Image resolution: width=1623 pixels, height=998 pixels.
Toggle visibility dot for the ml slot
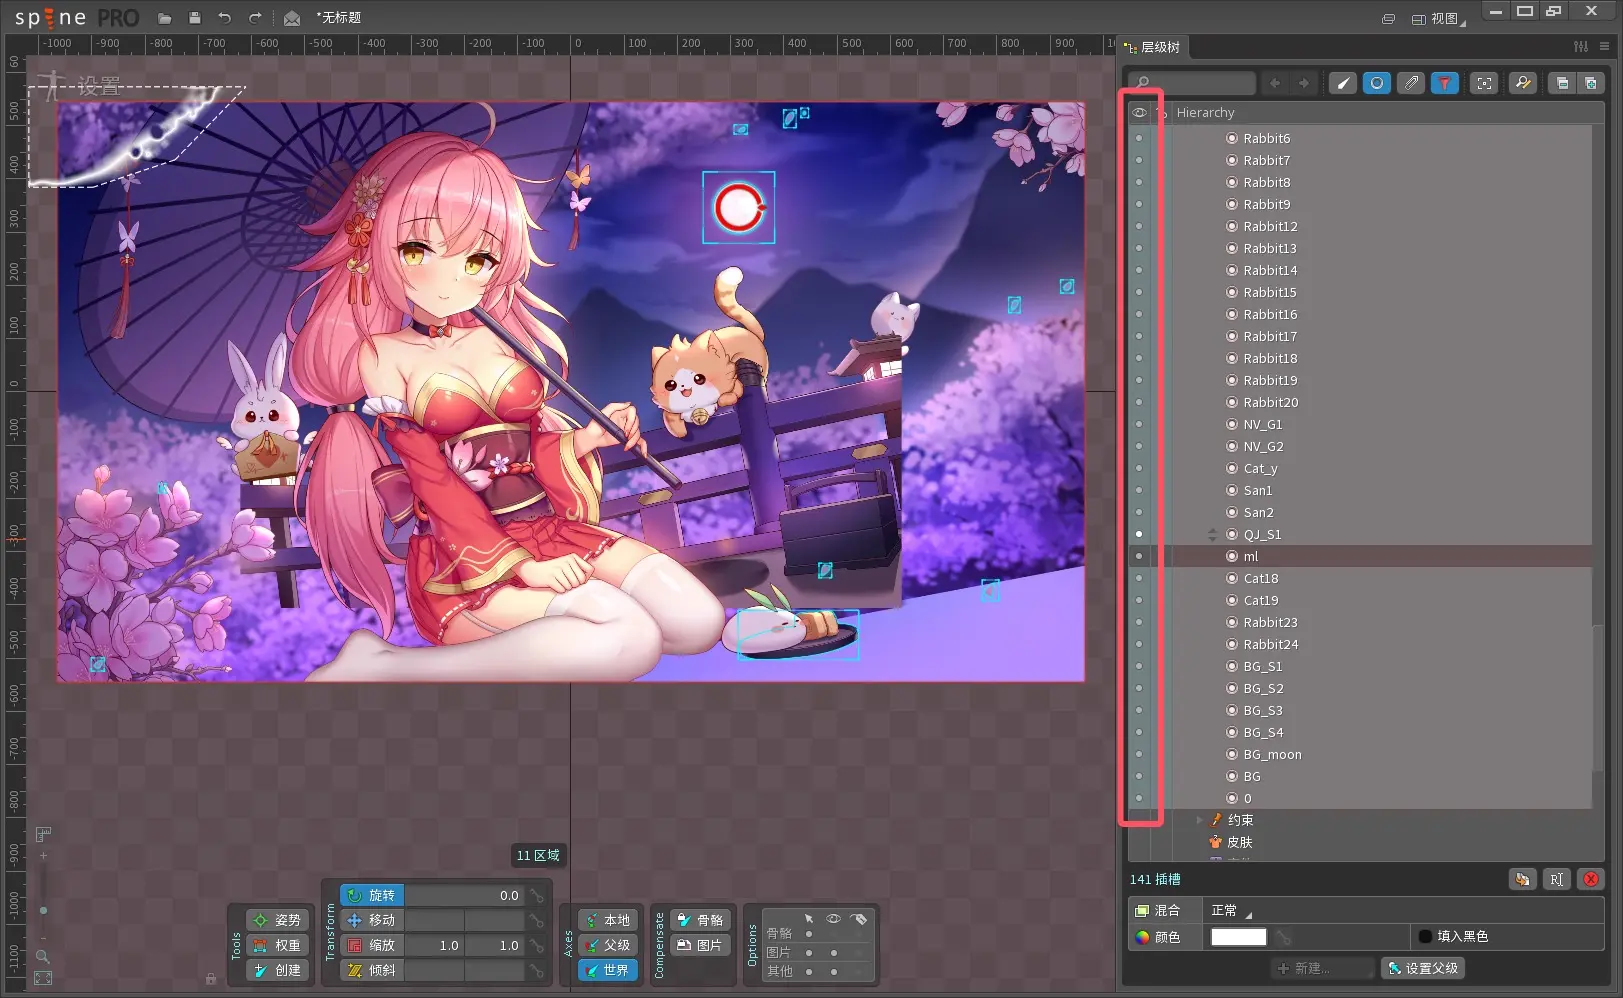pyautogui.click(x=1138, y=556)
